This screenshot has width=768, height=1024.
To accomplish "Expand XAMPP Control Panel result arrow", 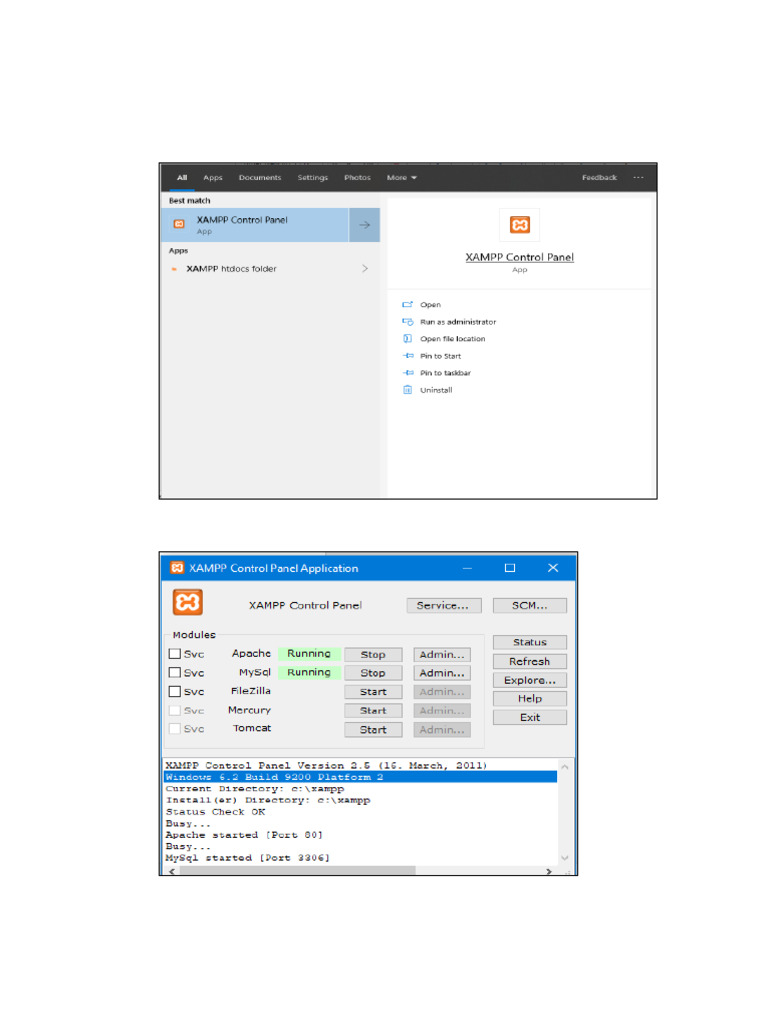I will (364, 225).
